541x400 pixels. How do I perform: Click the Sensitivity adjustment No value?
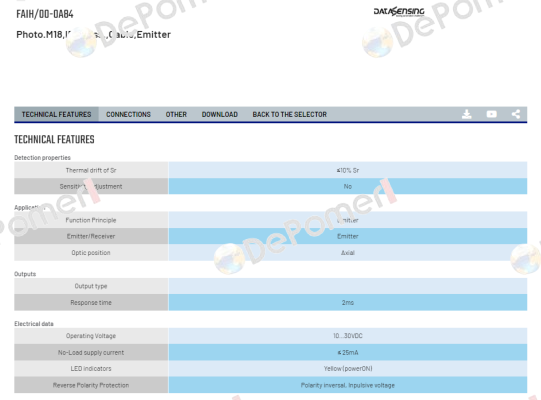point(348,186)
